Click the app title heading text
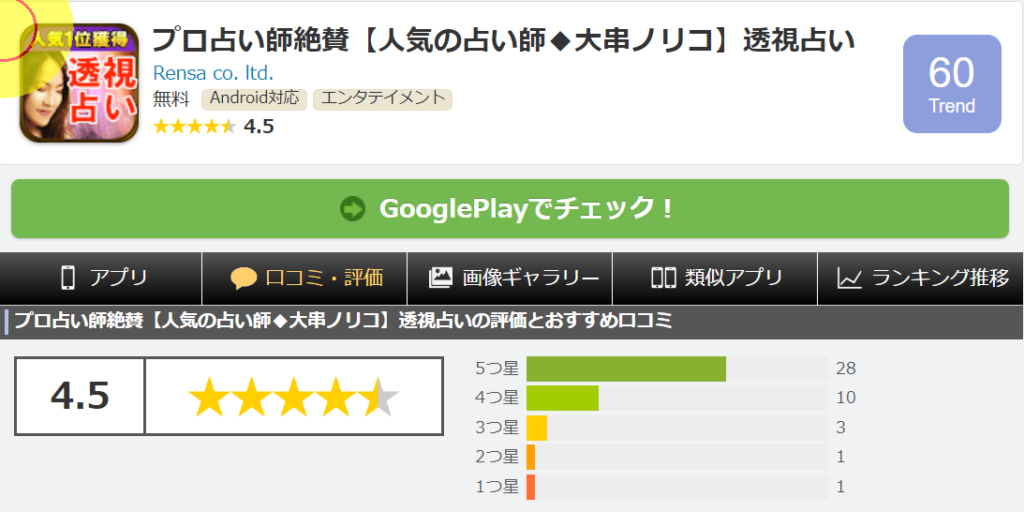1024x512 pixels. [x=504, y=40]
